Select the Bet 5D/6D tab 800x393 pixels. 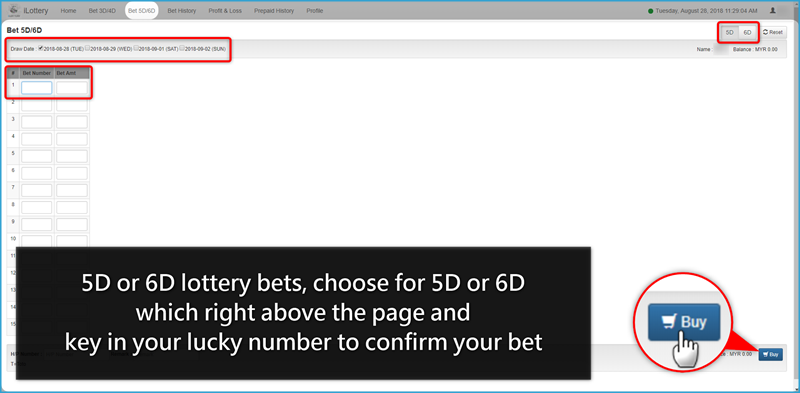pyautogui.click(x=141, y=11)
